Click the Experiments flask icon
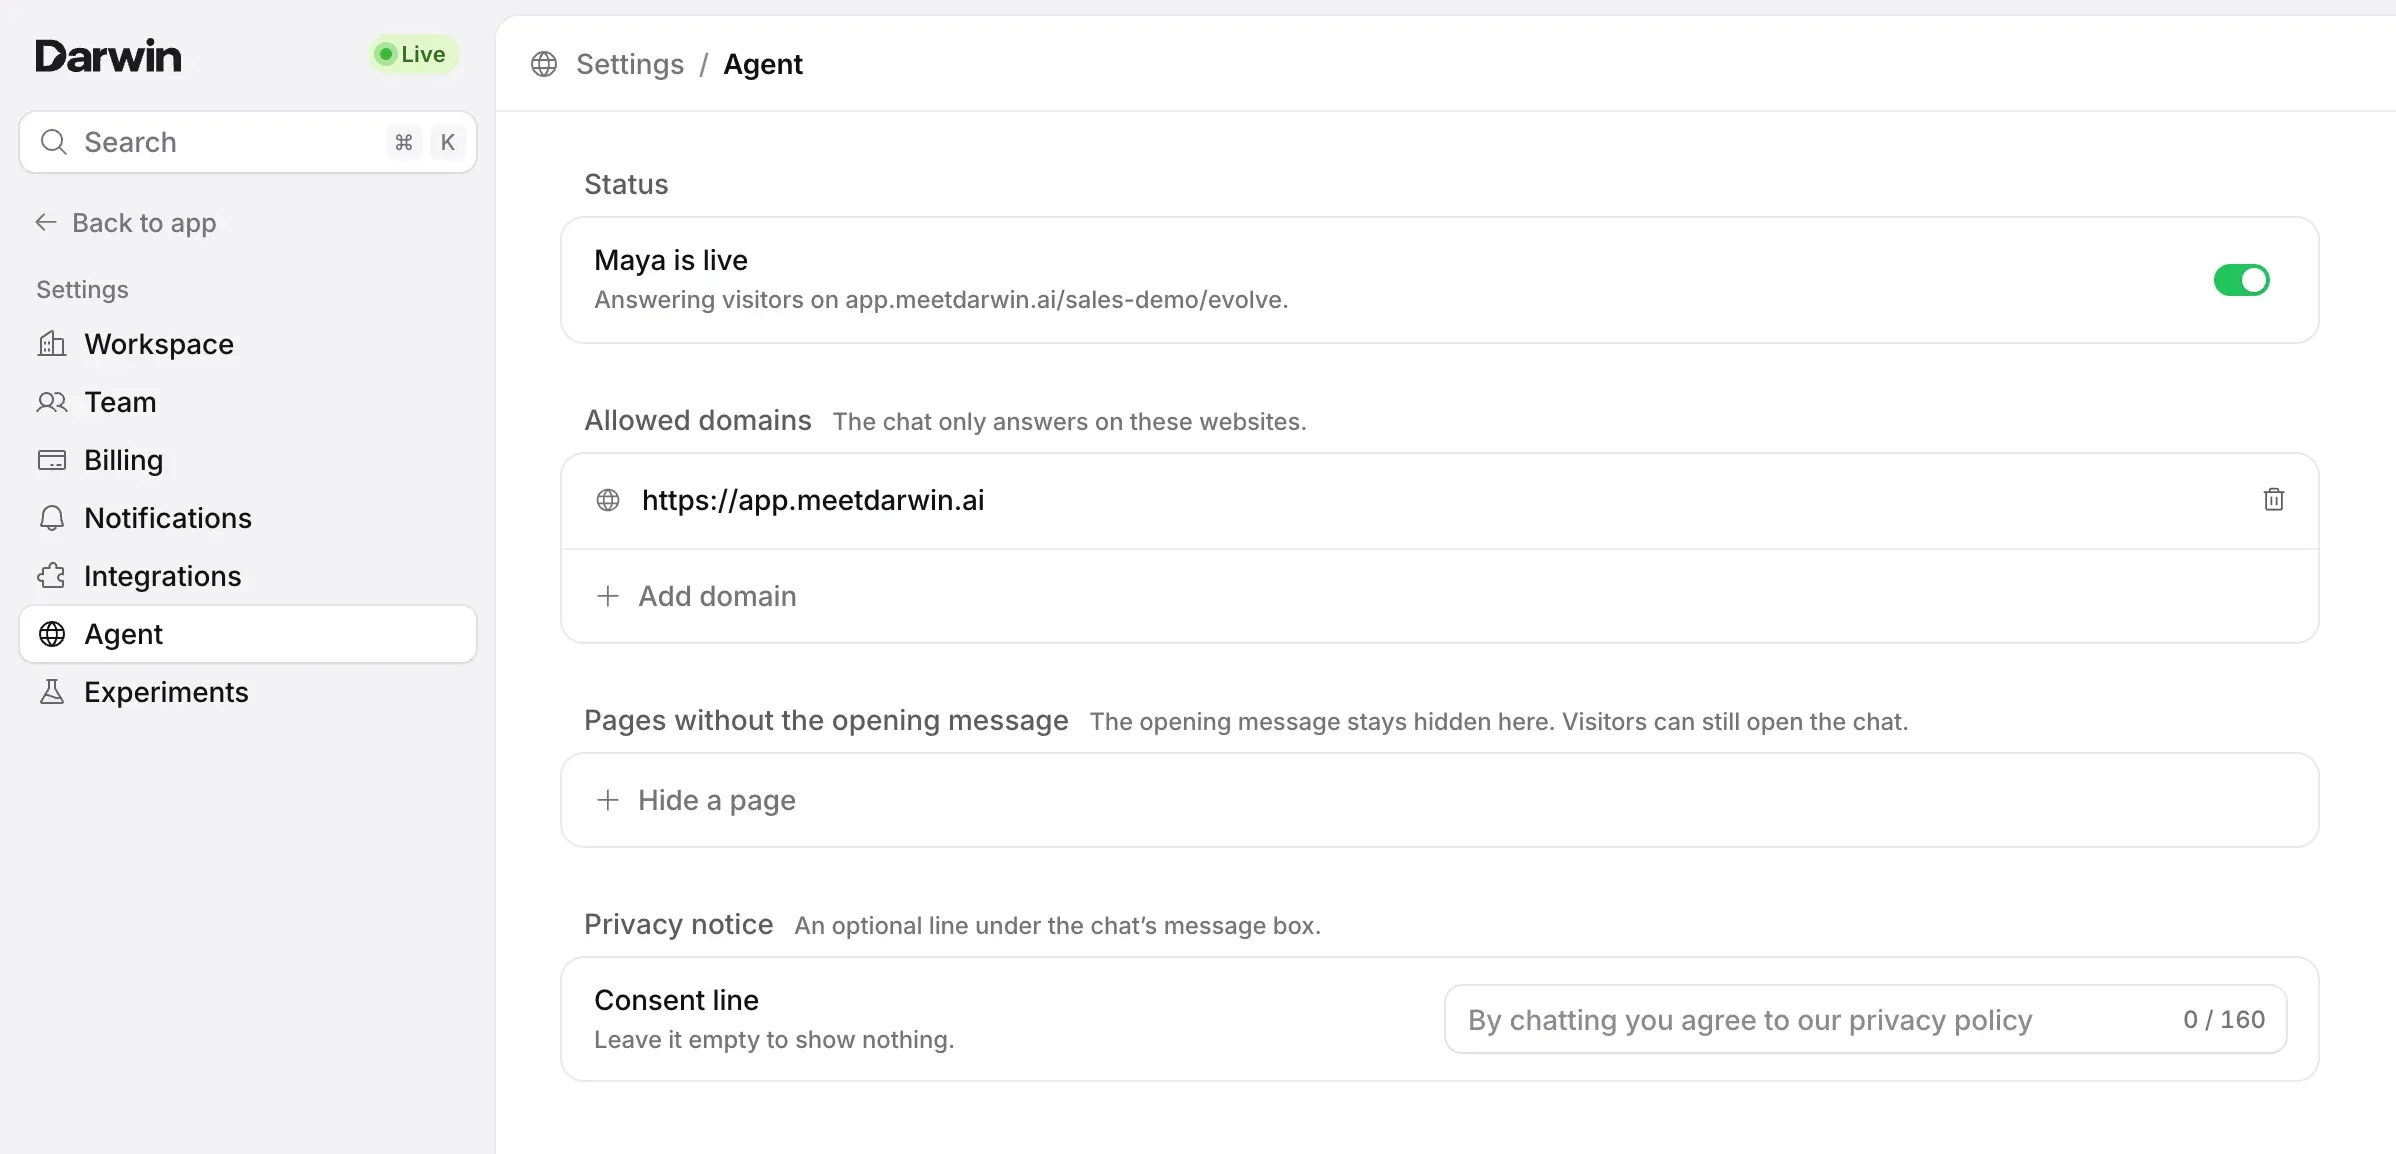The height and width of the screenshot is (1154, 2396). 52,692
